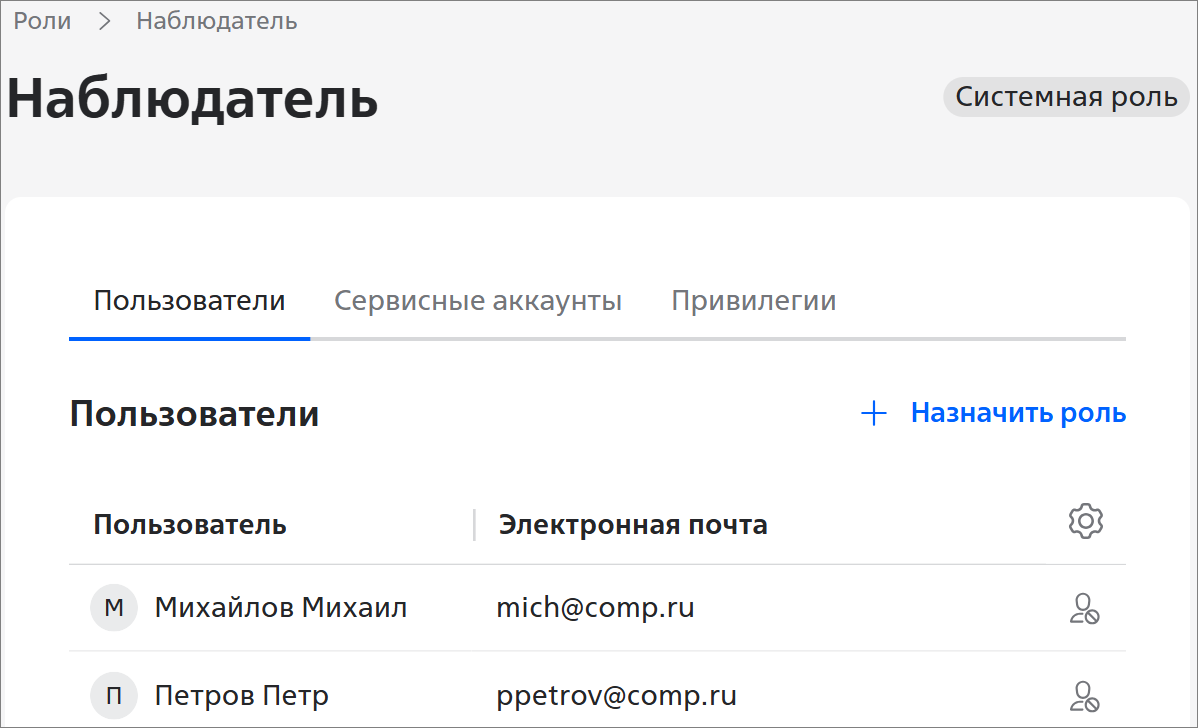
Task: Revoke role from Михайлов Михаил
Action: (x=1085, y=608)
